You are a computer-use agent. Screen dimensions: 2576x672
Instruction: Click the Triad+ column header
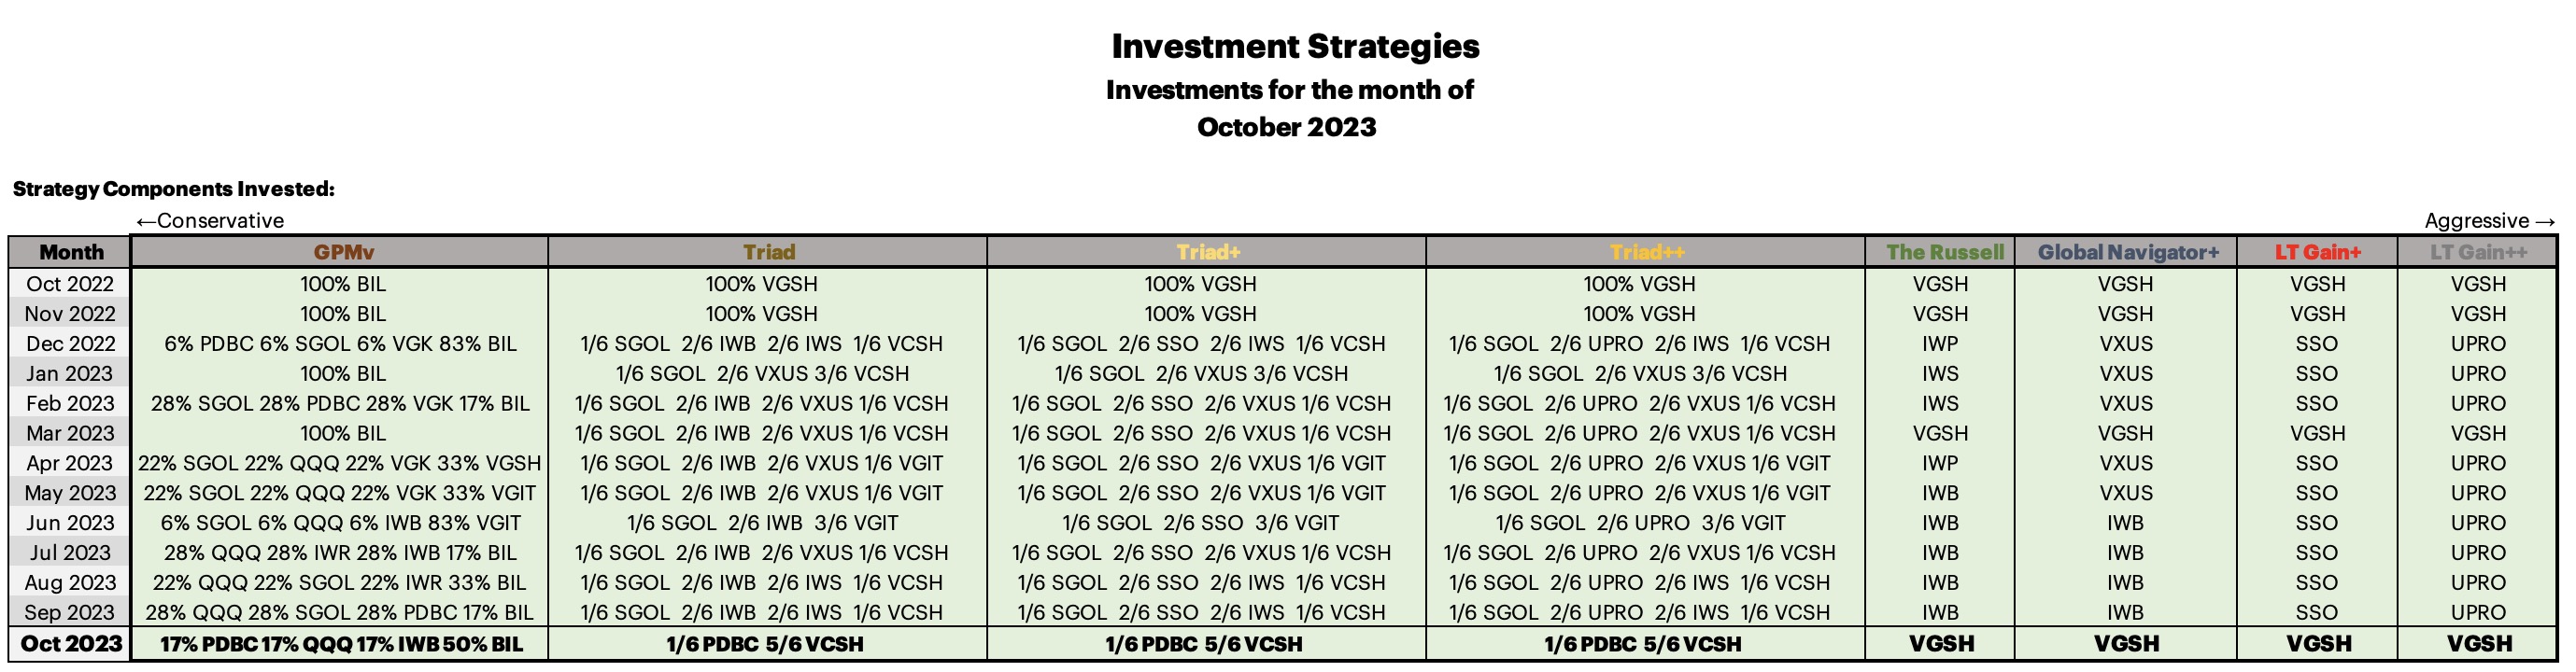(x=1207, y=252)
